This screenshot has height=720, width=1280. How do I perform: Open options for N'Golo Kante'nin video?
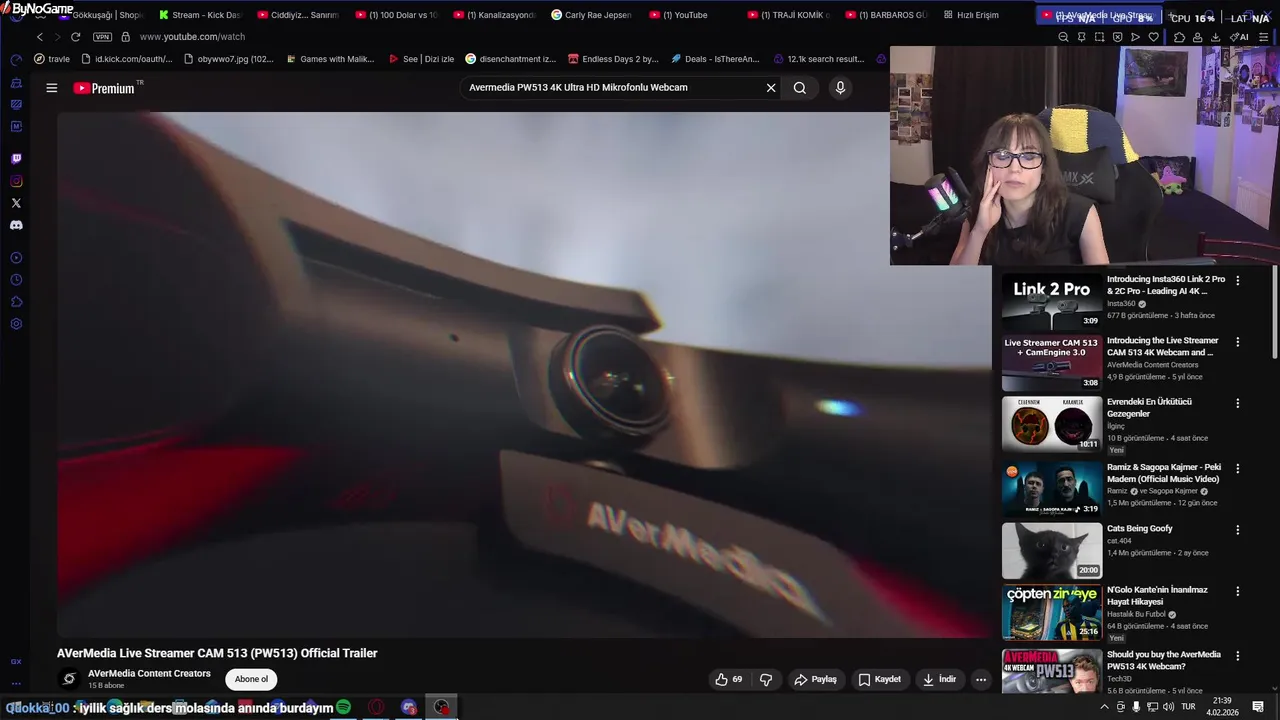point(1237,591)
